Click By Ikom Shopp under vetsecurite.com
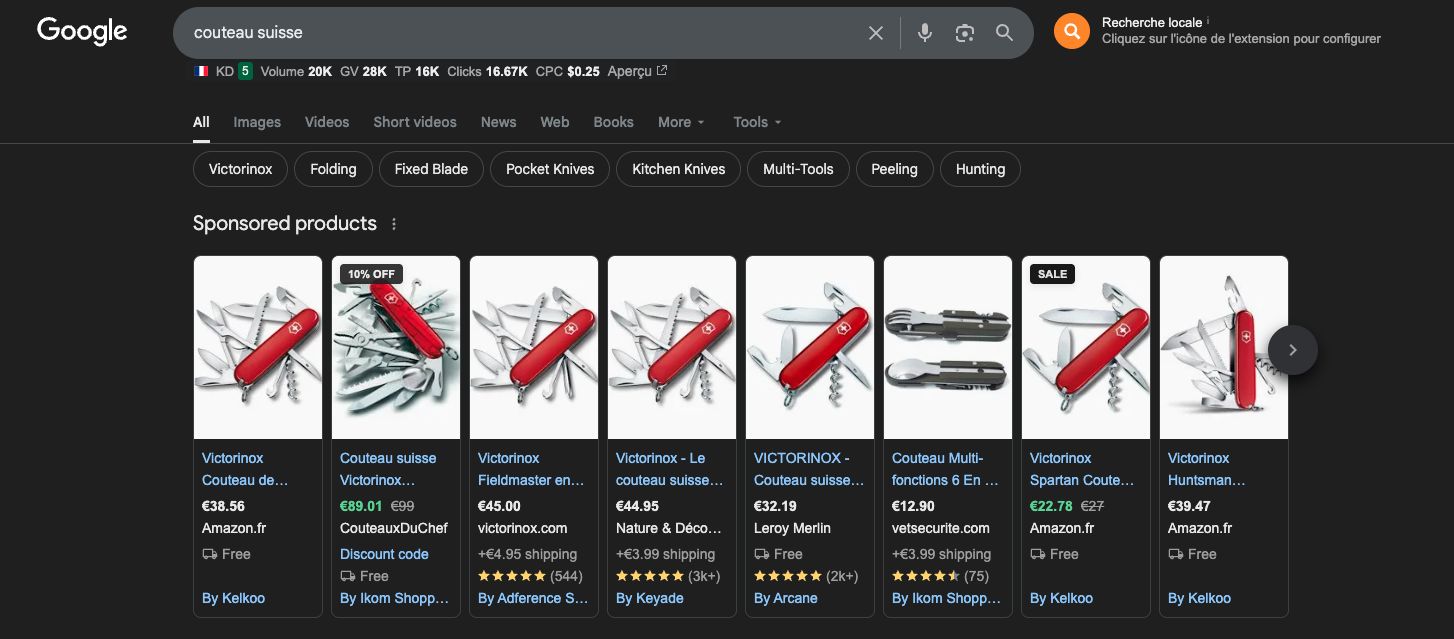The height and width of the screenshot is (639, 1454). coord(946,598)
